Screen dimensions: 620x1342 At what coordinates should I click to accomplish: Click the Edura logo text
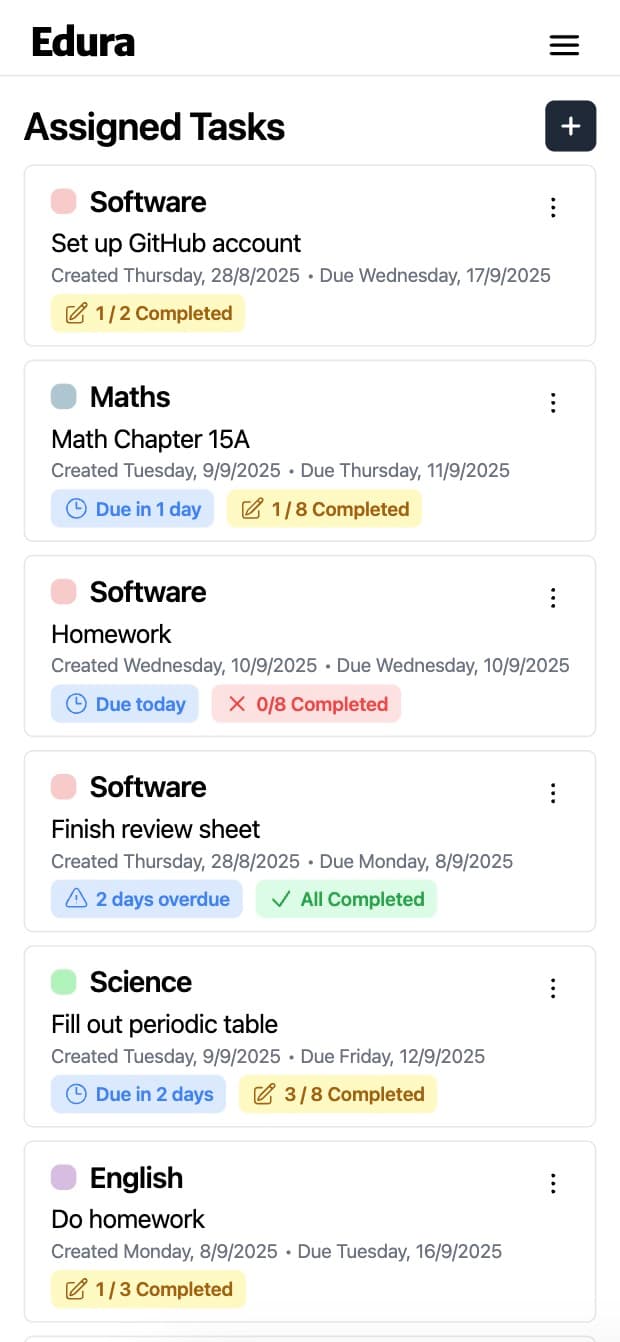tap(84, 41)
